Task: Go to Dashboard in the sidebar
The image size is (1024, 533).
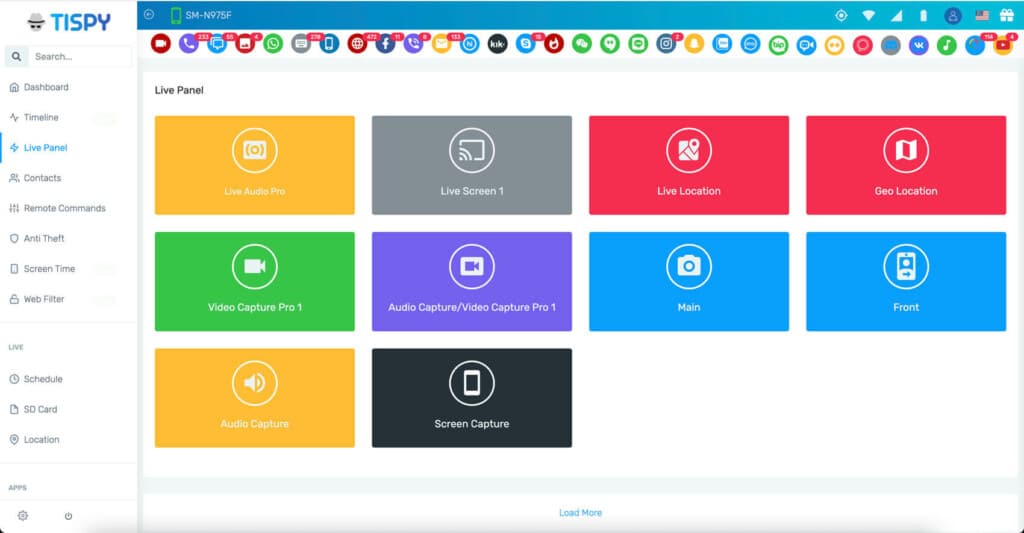Action: point(46,87)
